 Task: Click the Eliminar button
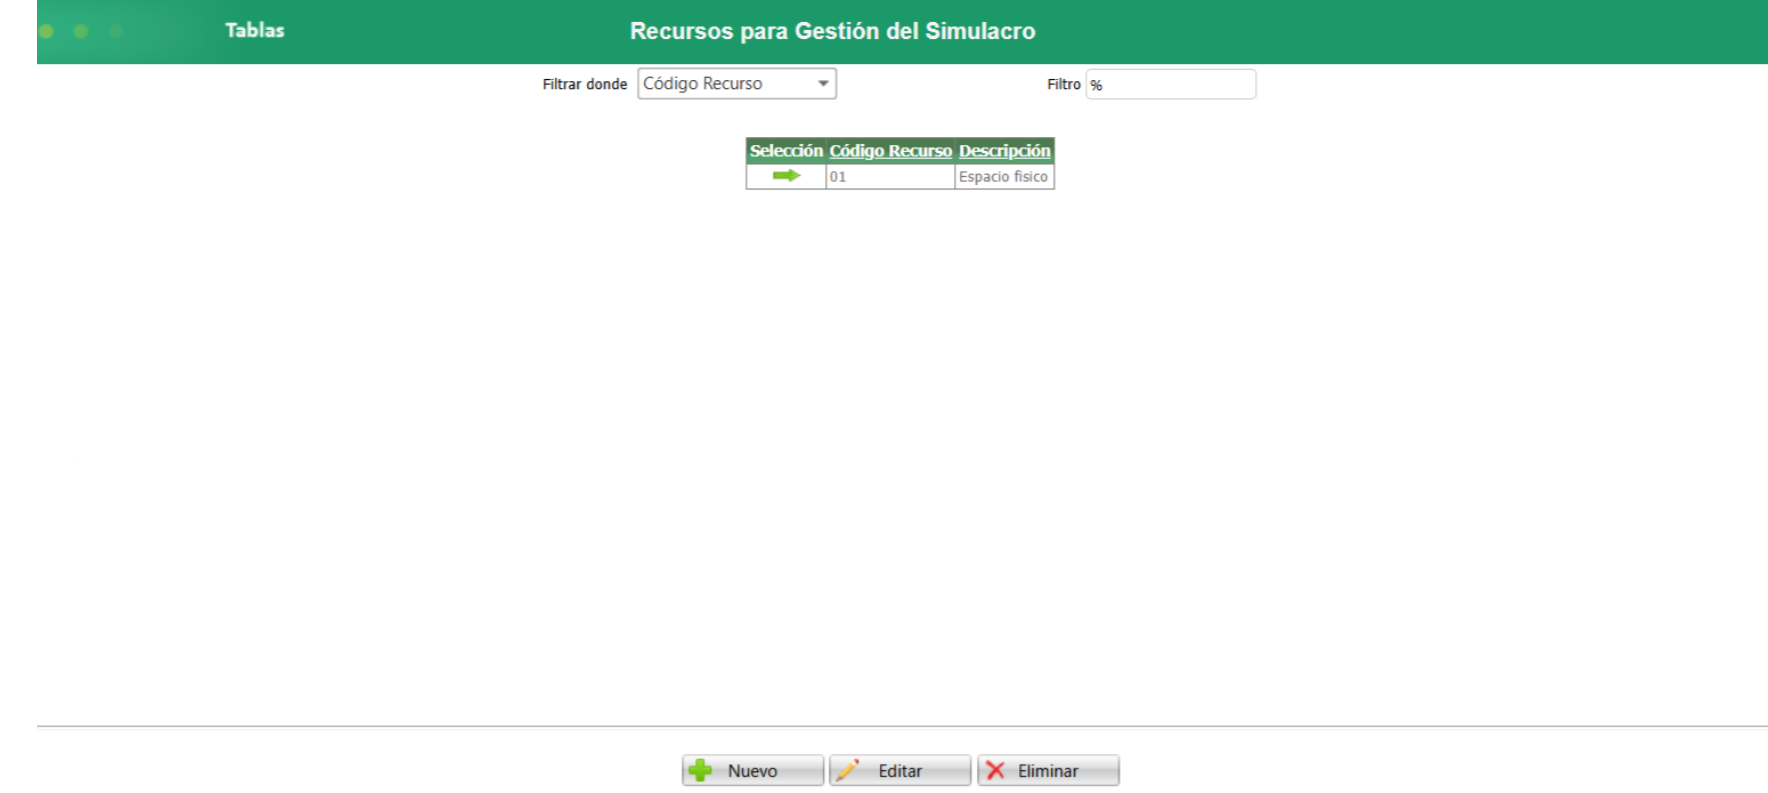tap(1048, 771)
